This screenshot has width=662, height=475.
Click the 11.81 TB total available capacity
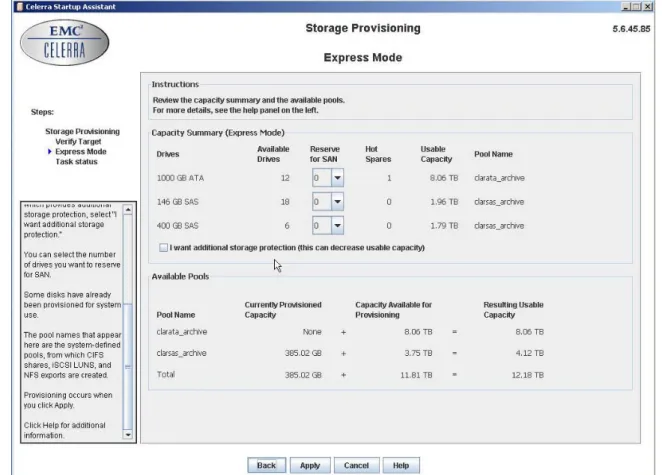point(416,375)
